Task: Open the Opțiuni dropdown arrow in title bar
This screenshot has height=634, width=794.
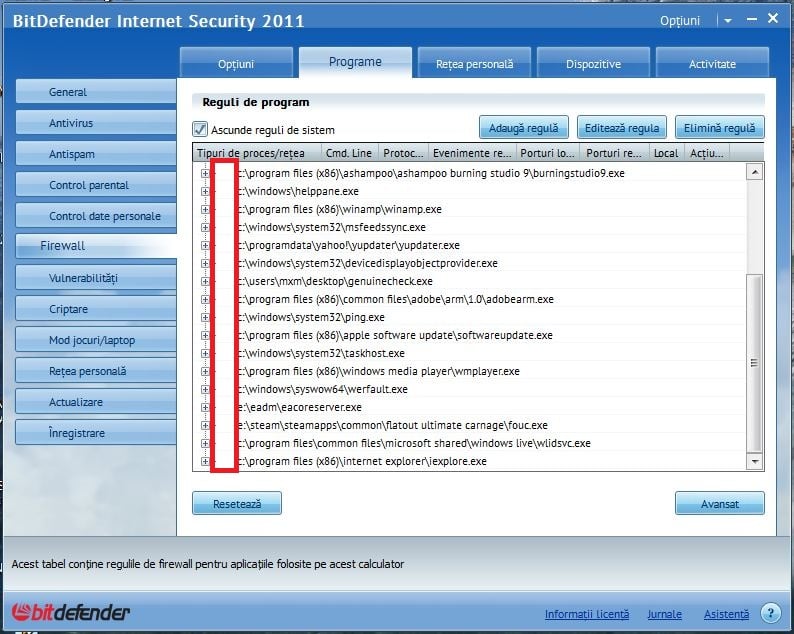Action: [x=728, y=21]
